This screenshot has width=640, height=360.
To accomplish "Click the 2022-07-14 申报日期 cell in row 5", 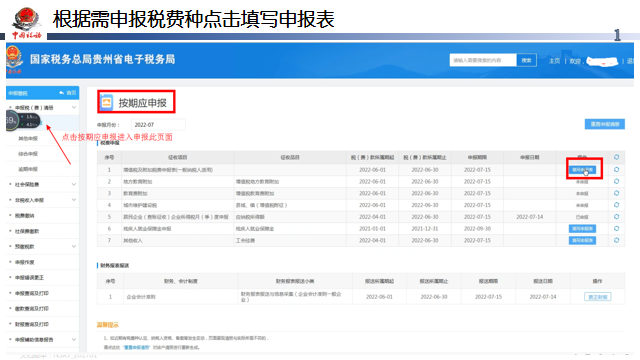I will point(530,217).
